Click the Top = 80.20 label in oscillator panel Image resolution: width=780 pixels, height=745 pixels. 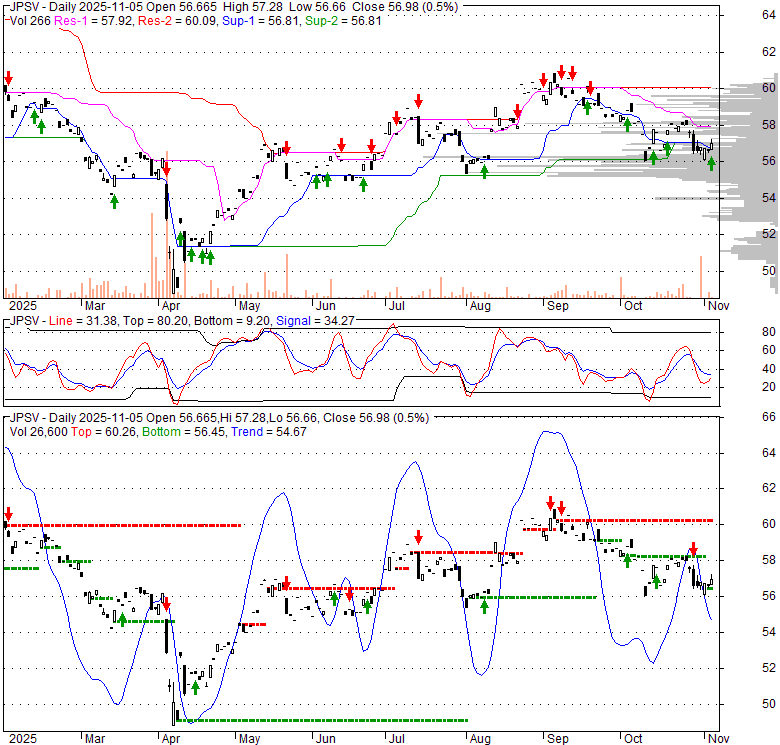point(153,319)
